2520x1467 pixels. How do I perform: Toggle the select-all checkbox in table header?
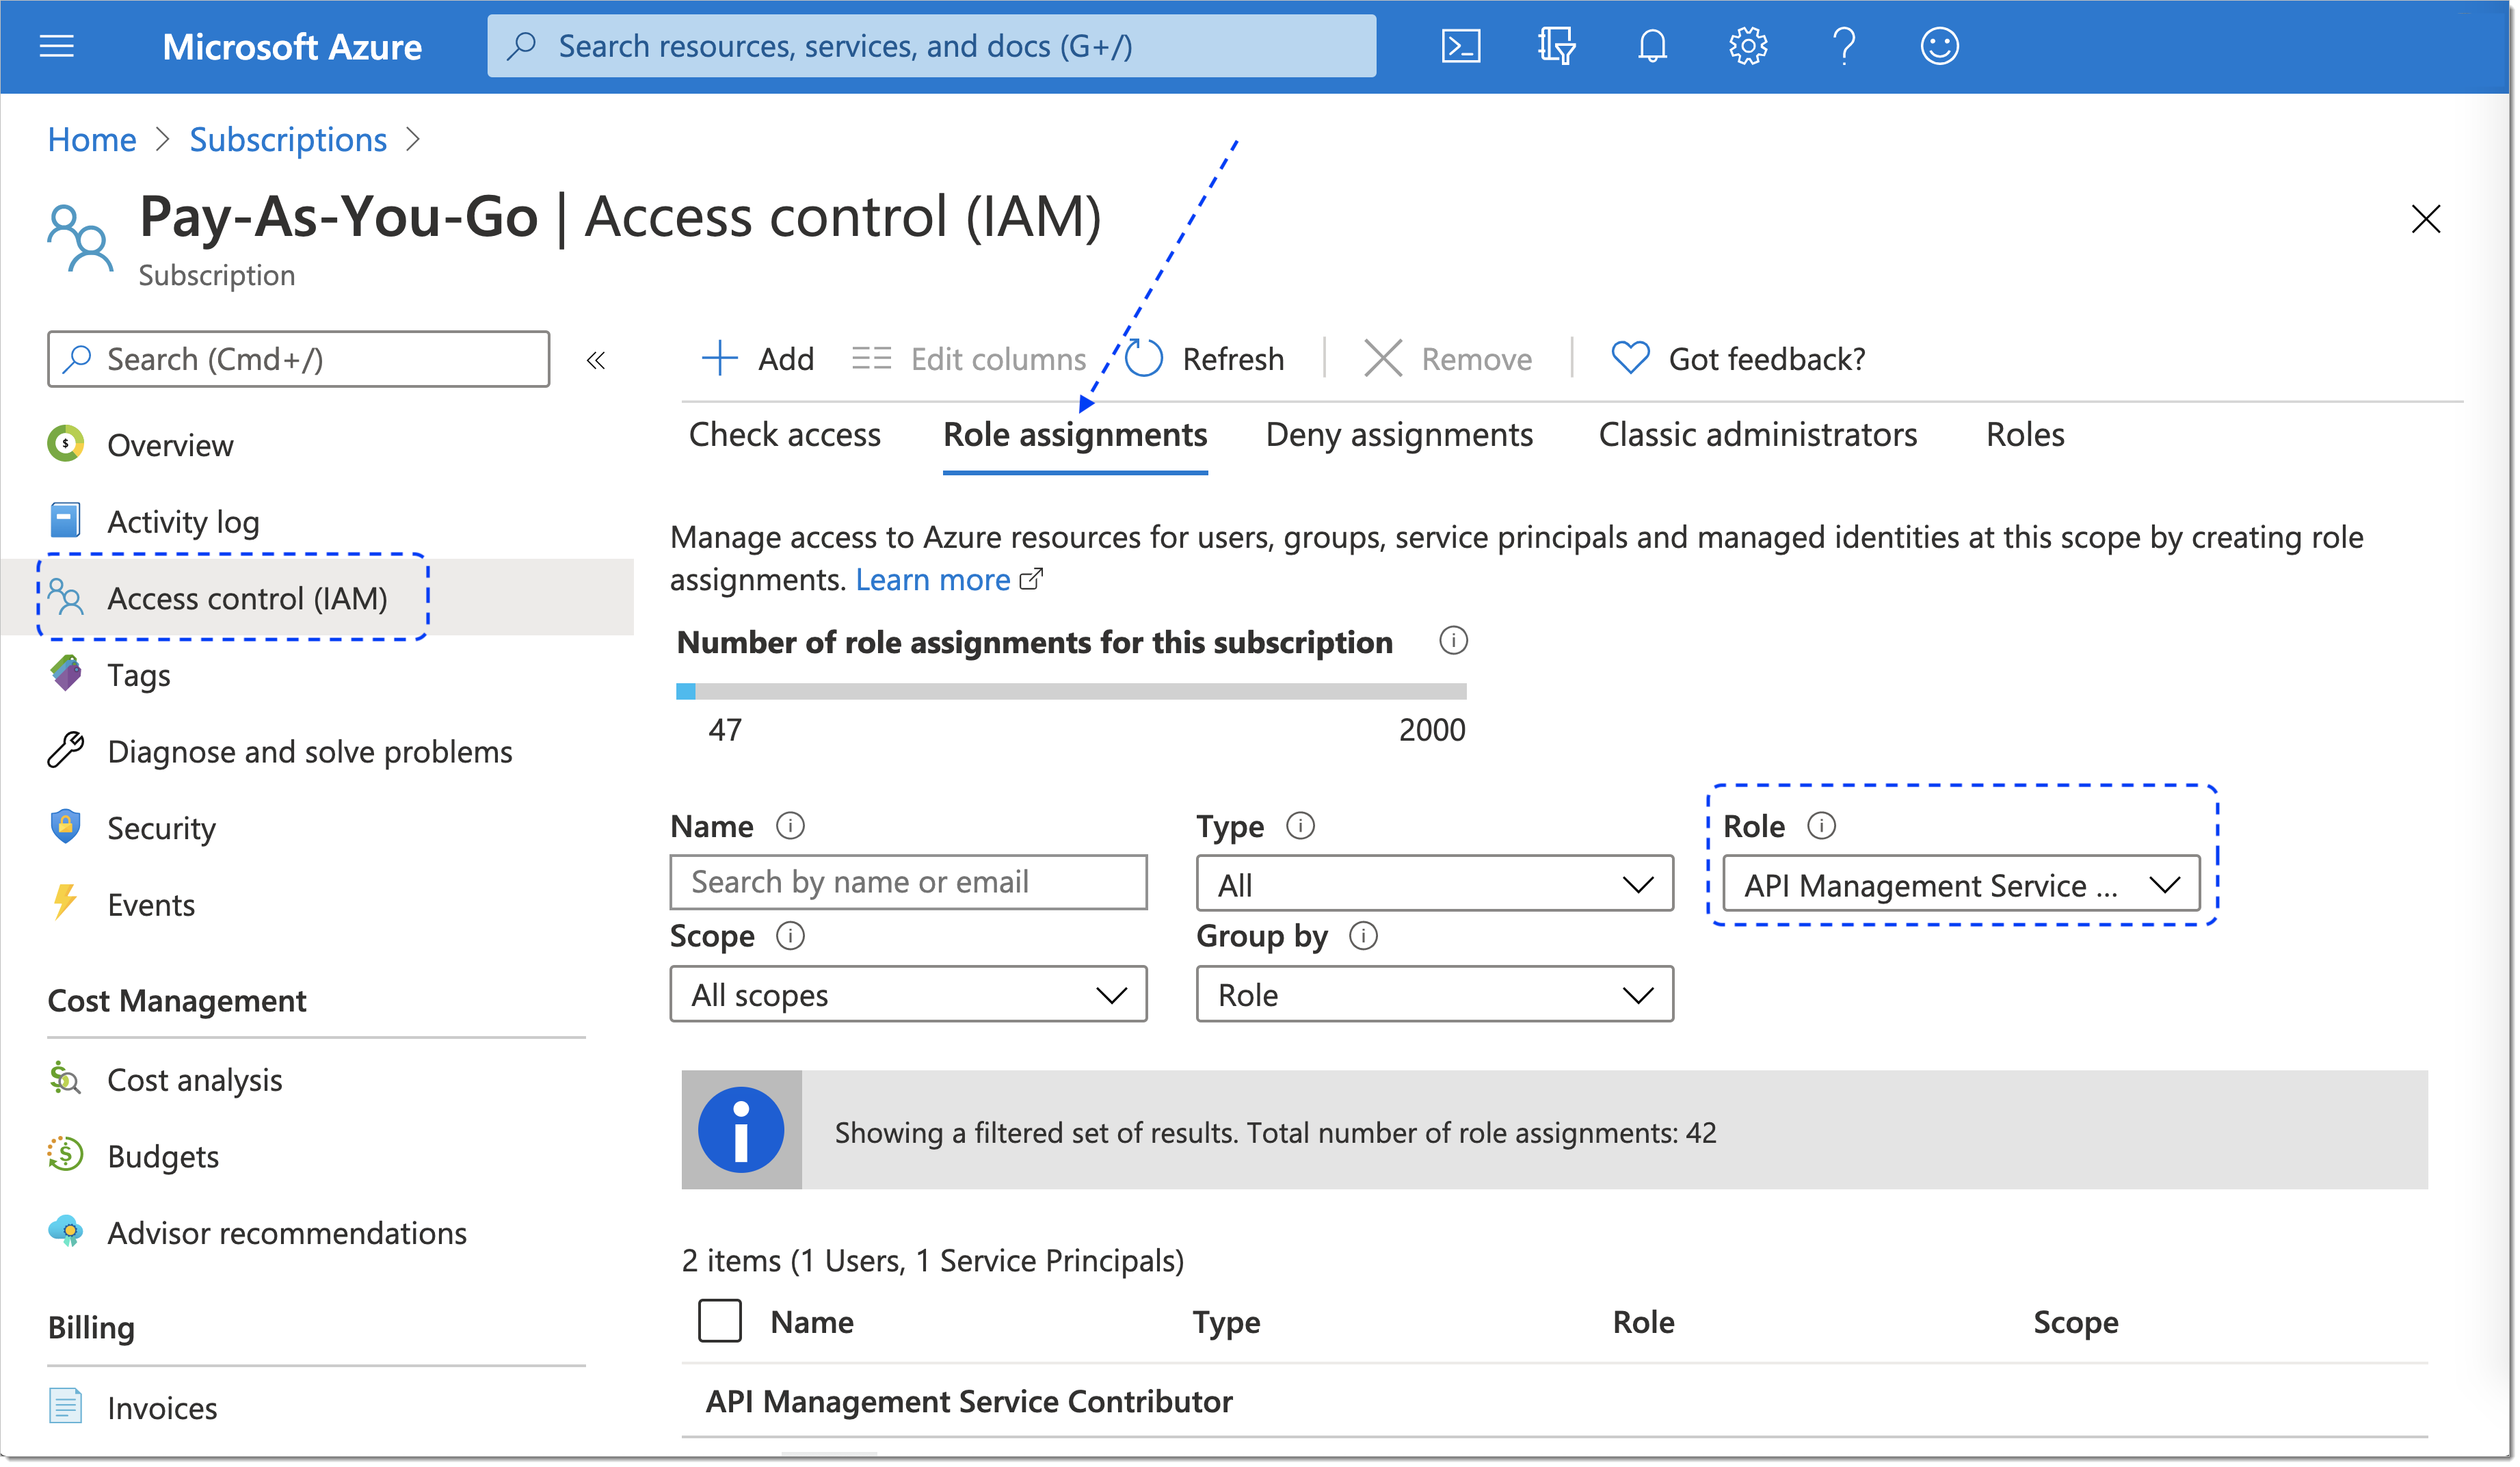click(720, 1321)
